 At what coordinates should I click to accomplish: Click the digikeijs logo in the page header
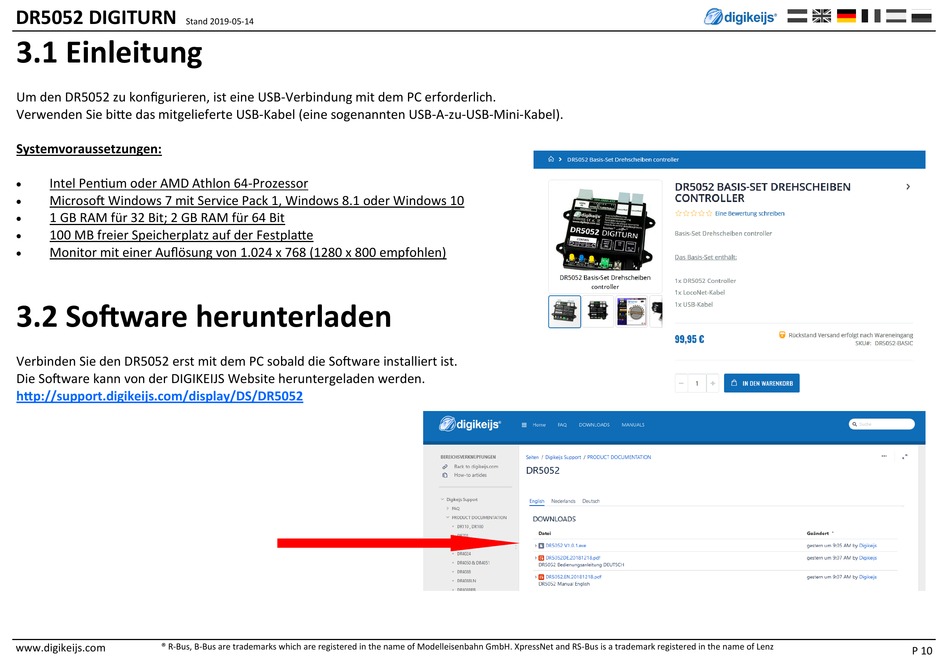[740, 17]
